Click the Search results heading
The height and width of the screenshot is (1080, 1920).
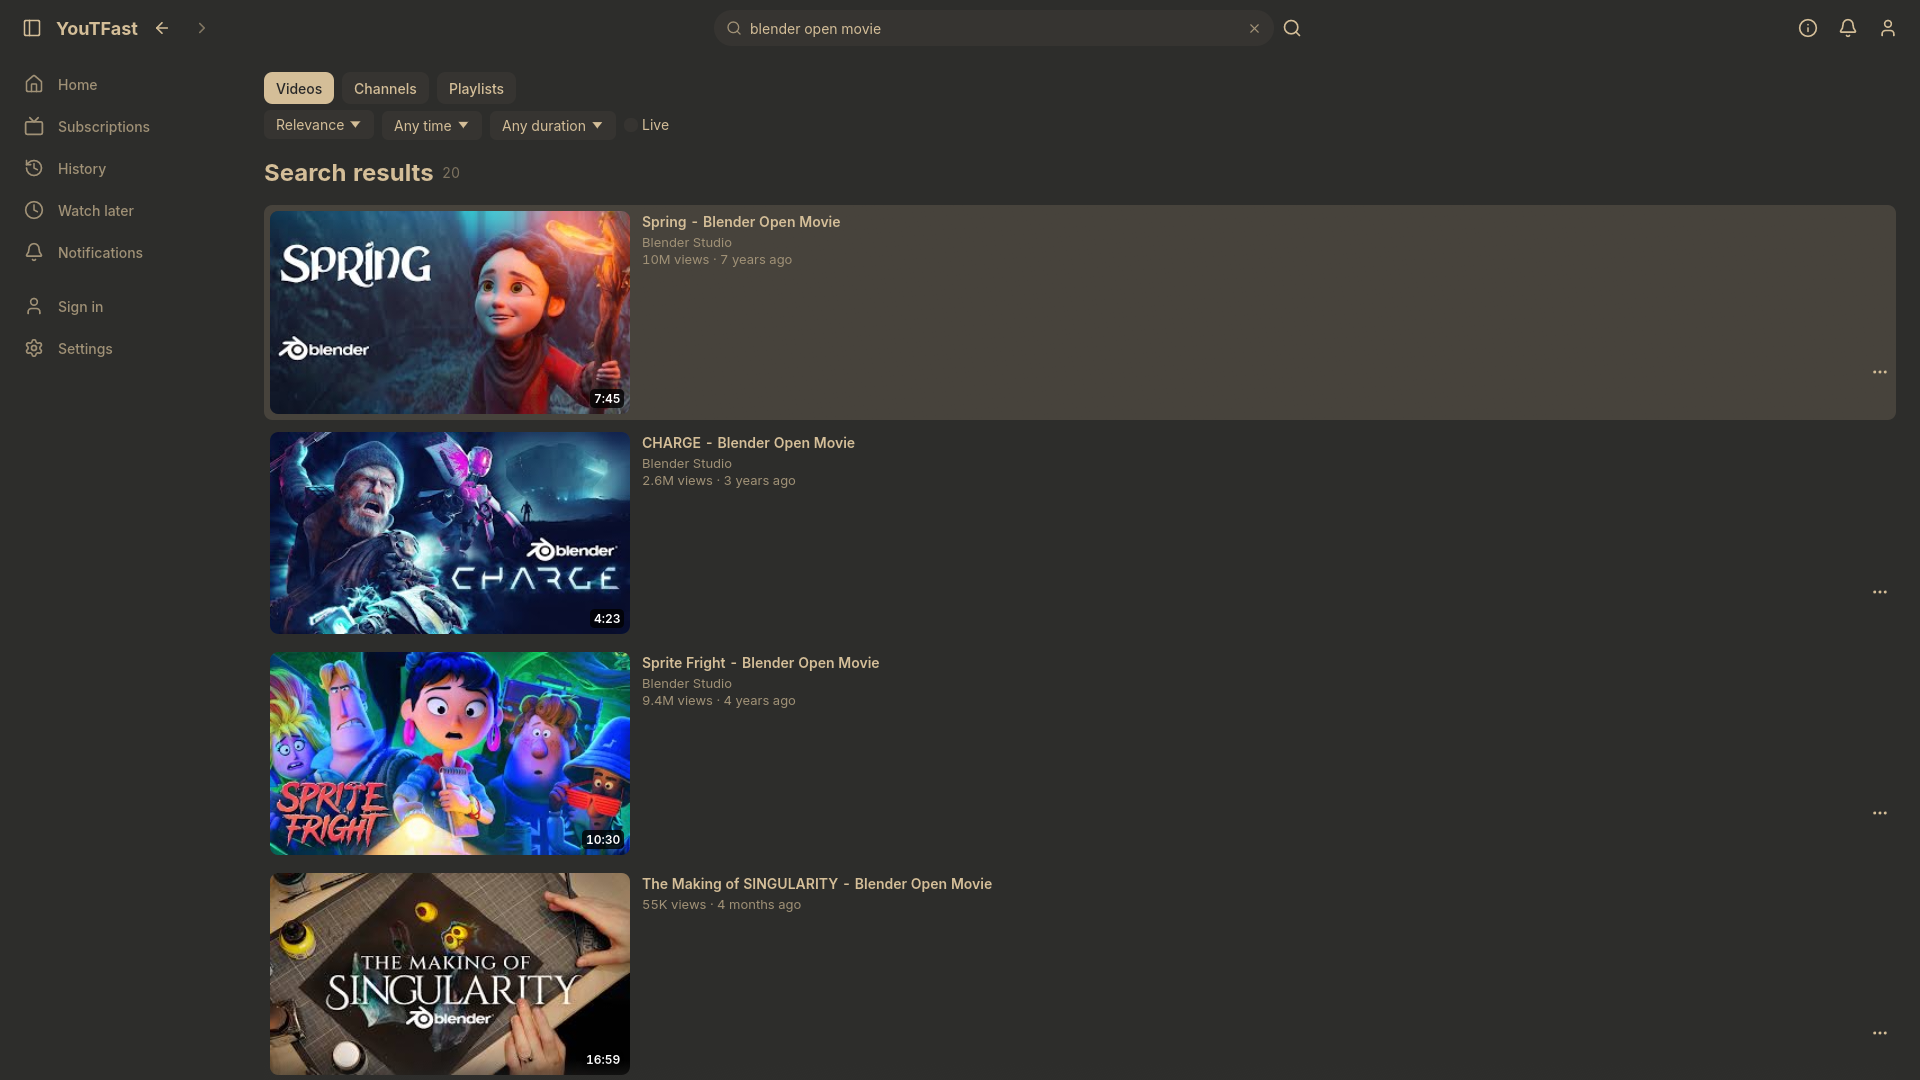point(348,172)
